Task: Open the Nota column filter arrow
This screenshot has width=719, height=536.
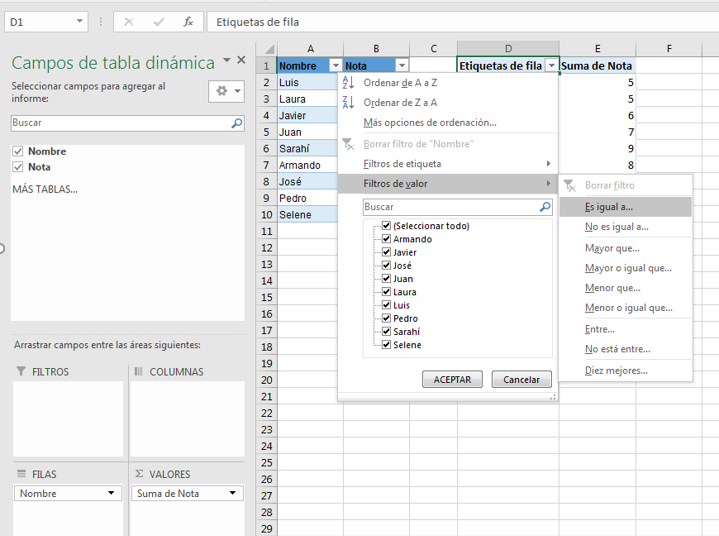Action: click(402, 66)
